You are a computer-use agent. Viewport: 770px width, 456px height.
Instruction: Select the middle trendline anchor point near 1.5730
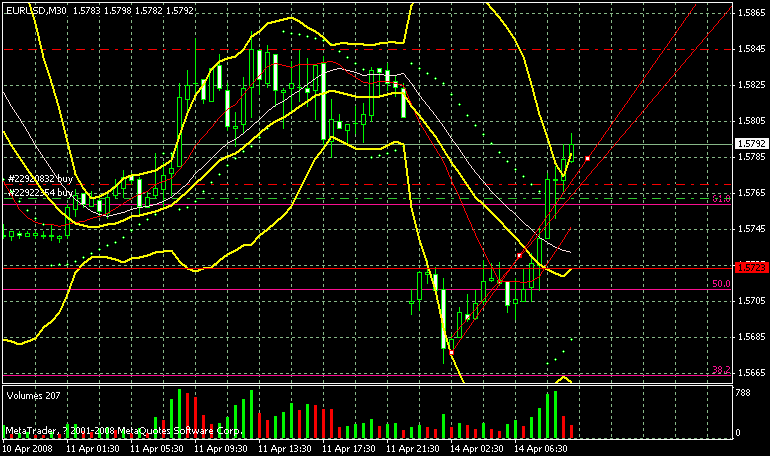coord(520,256)
